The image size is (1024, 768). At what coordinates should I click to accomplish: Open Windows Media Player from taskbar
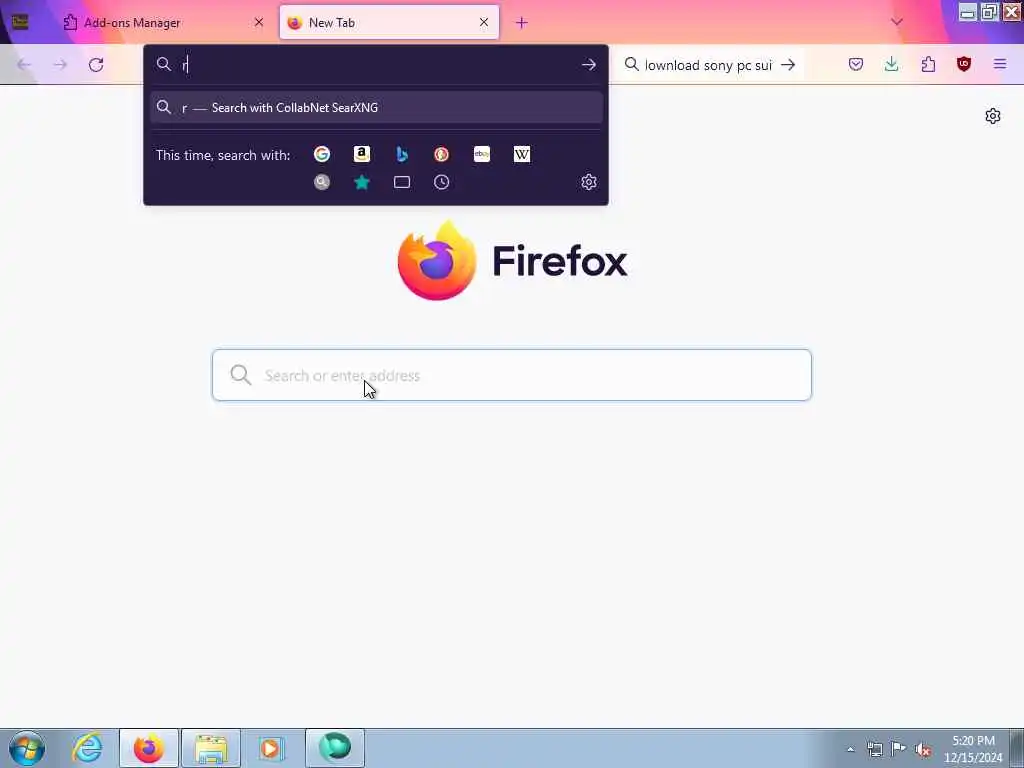(270, 748)
